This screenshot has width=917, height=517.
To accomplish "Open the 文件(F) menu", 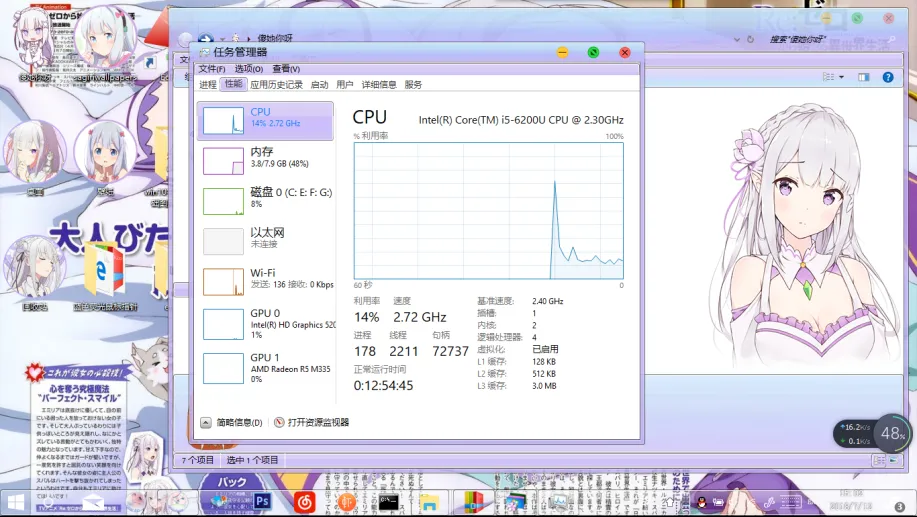I will [211, 69].
